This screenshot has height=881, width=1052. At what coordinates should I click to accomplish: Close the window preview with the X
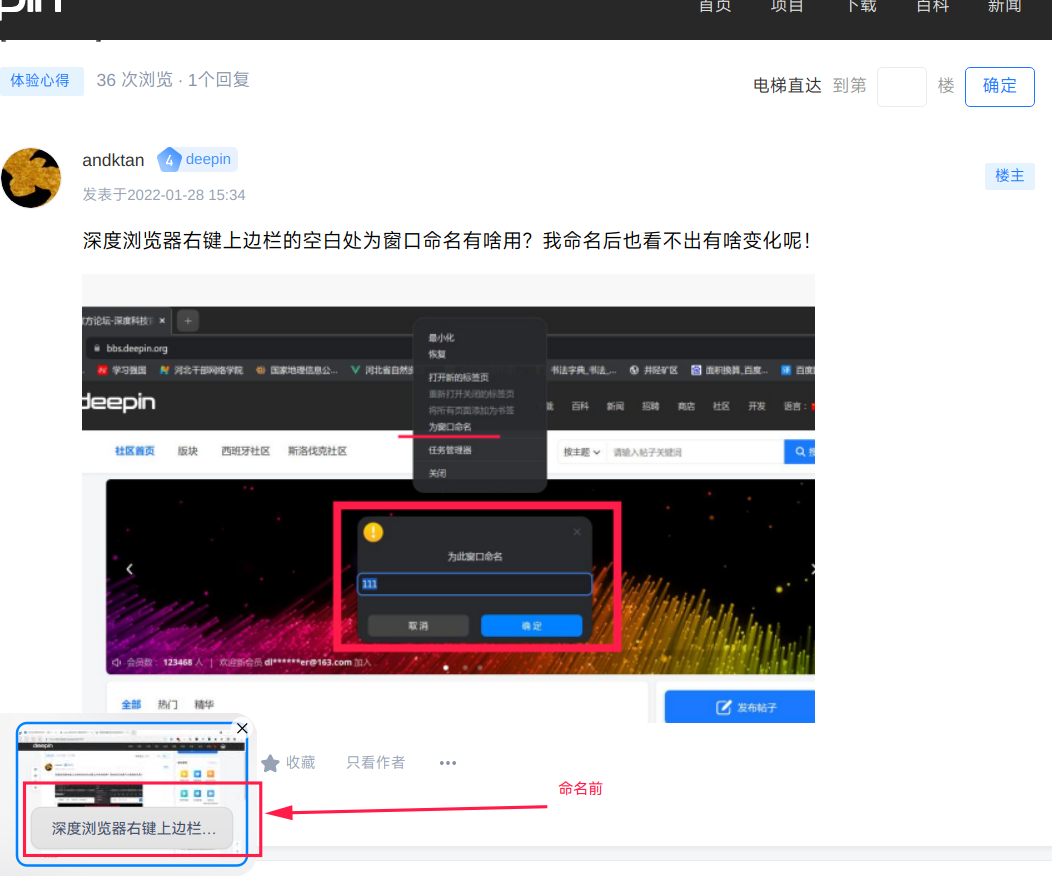pos(242,728)
